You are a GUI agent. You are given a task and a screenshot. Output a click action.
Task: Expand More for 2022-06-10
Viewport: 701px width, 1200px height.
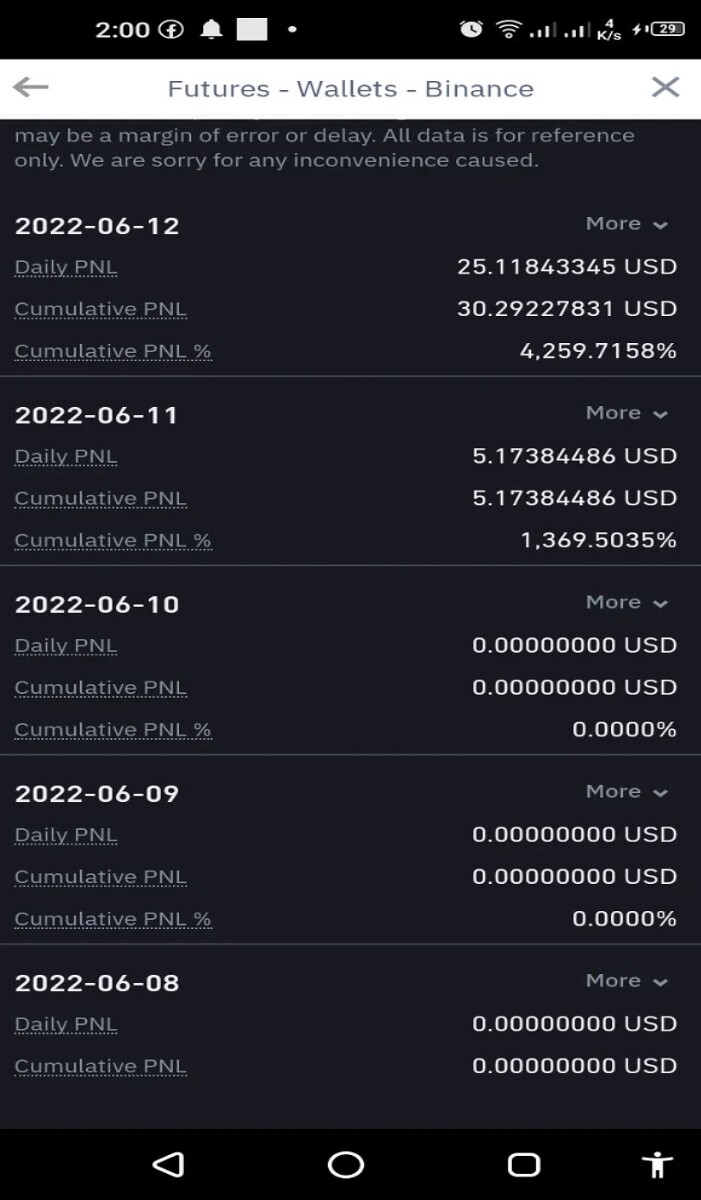pyautogui.click(x=626, y=602)
